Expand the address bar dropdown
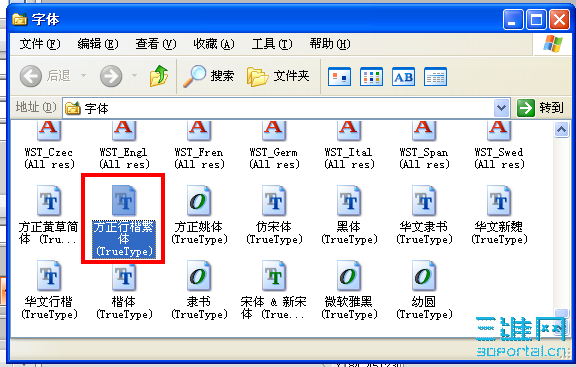This screenshot has height=367, width=576. (x=501, y=108)
